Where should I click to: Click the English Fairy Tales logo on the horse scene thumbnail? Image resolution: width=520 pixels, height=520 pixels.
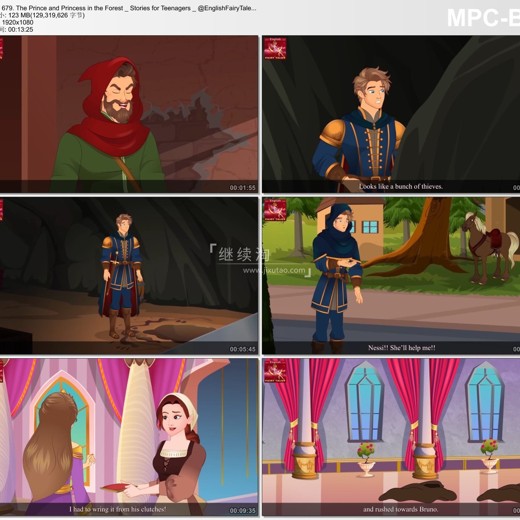[x=275, y=210]
